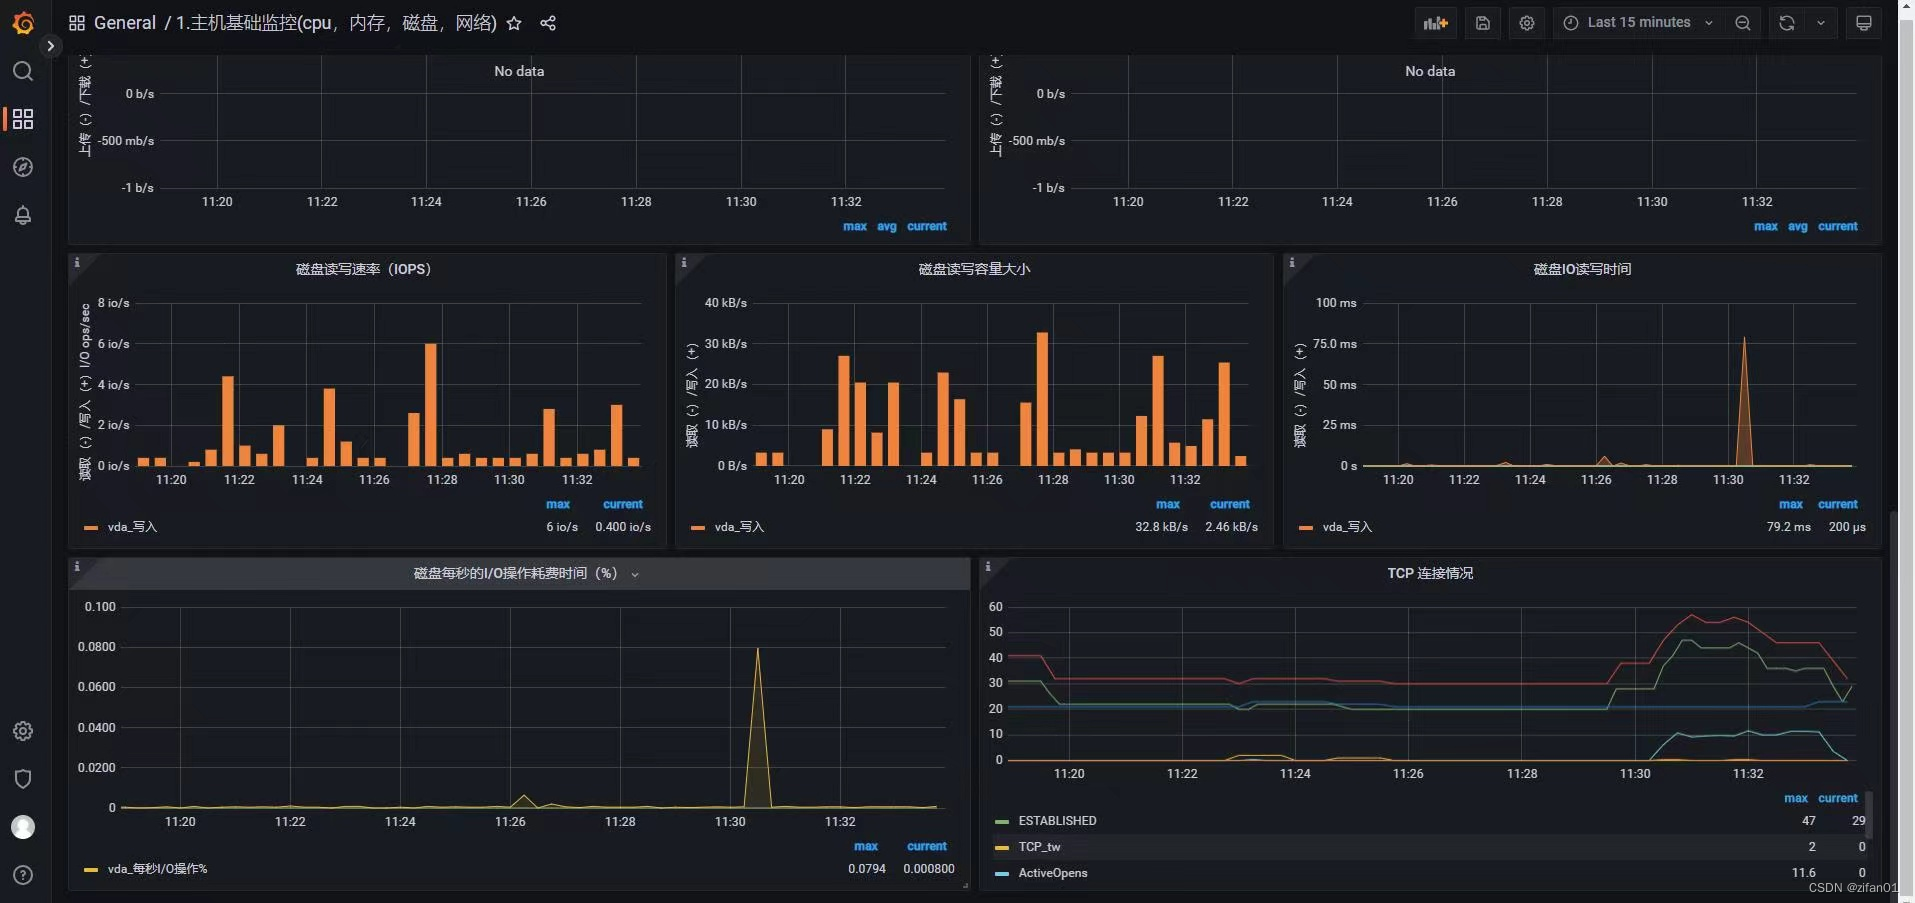Screen dimensions: 1915x903
Task: Open the auto-refresh interval dropdown
Action: tap(1822, 22)
